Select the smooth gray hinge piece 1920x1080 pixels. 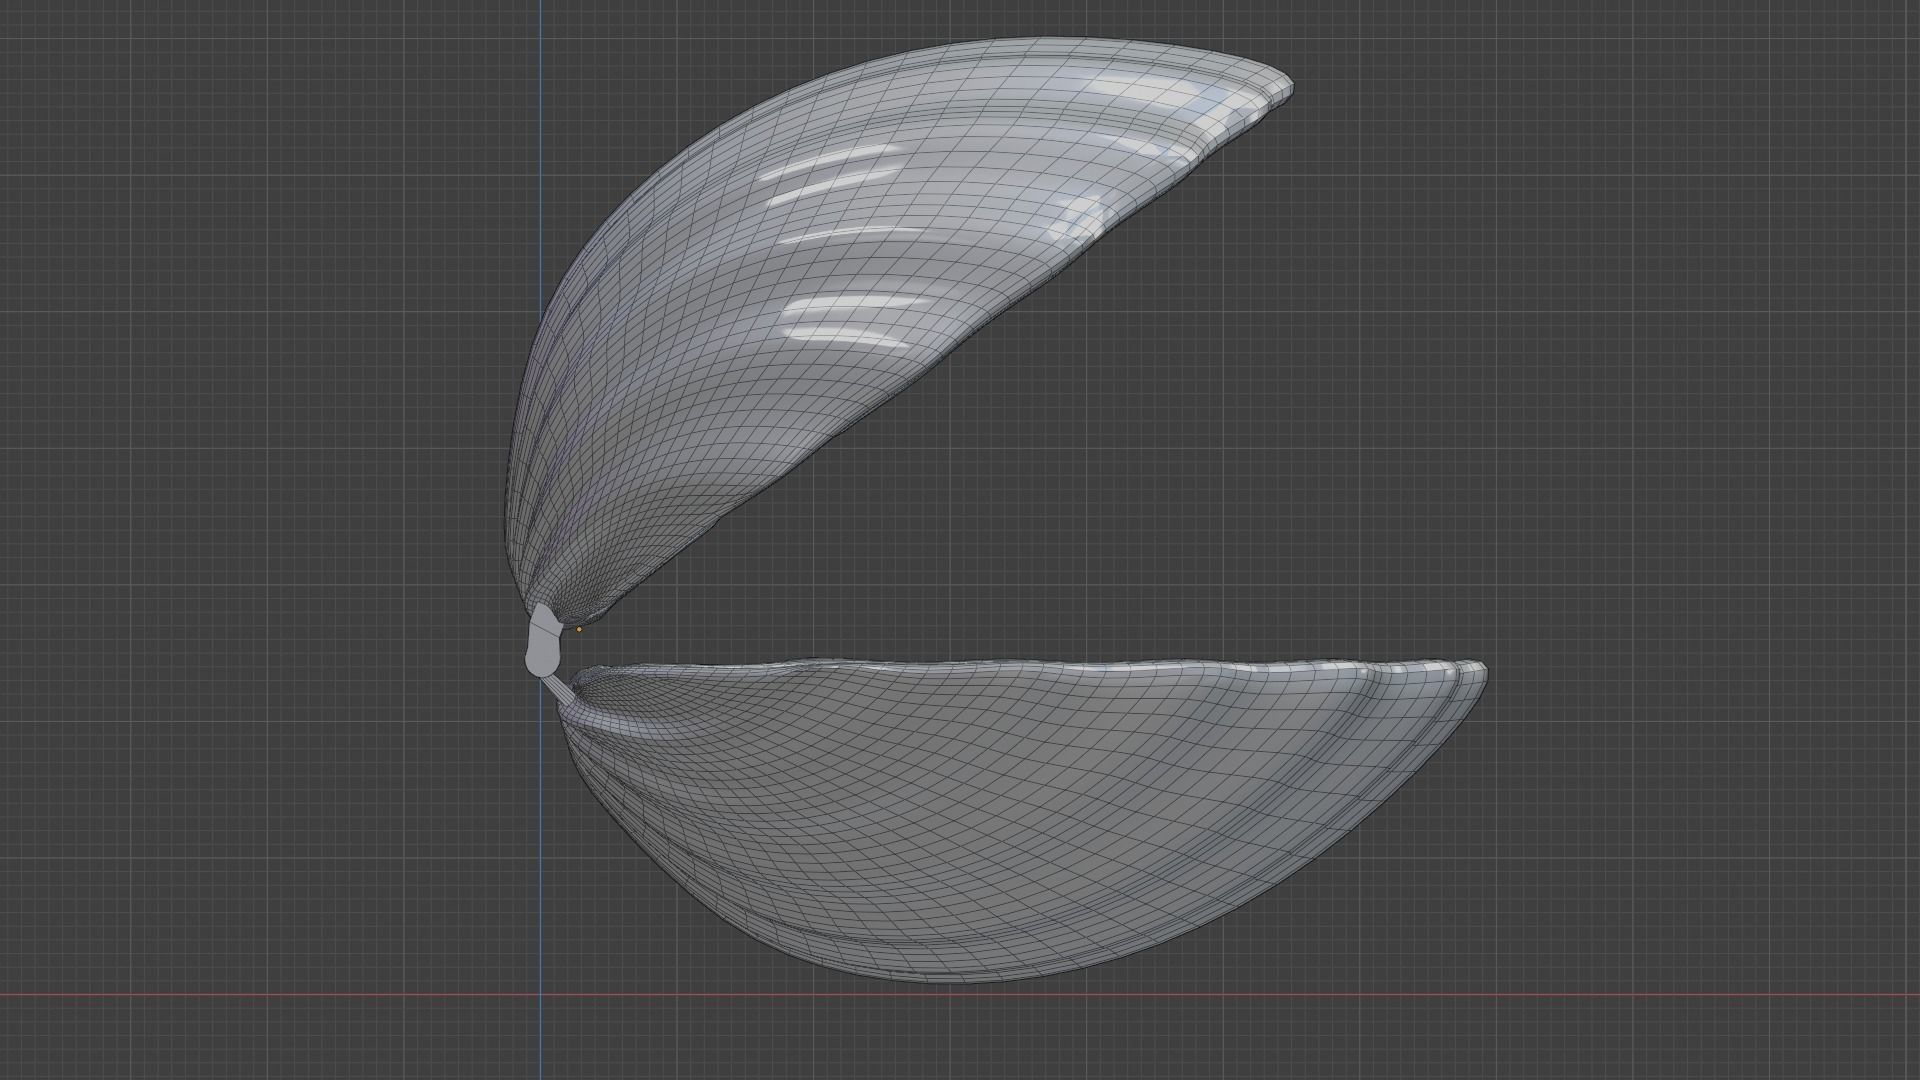click(542, 642)
